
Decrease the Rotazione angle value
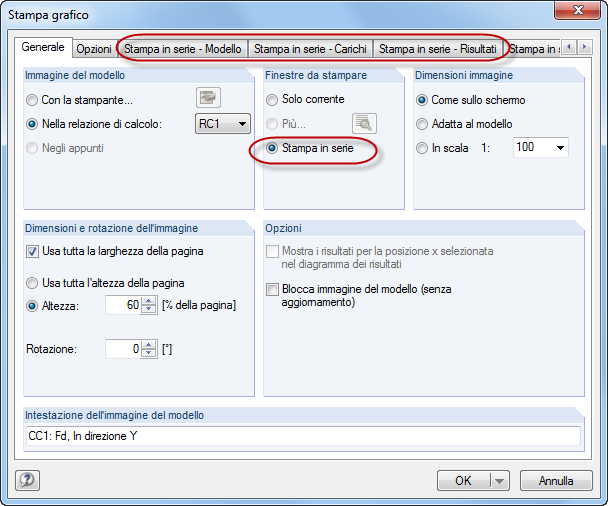coord(149,352)
